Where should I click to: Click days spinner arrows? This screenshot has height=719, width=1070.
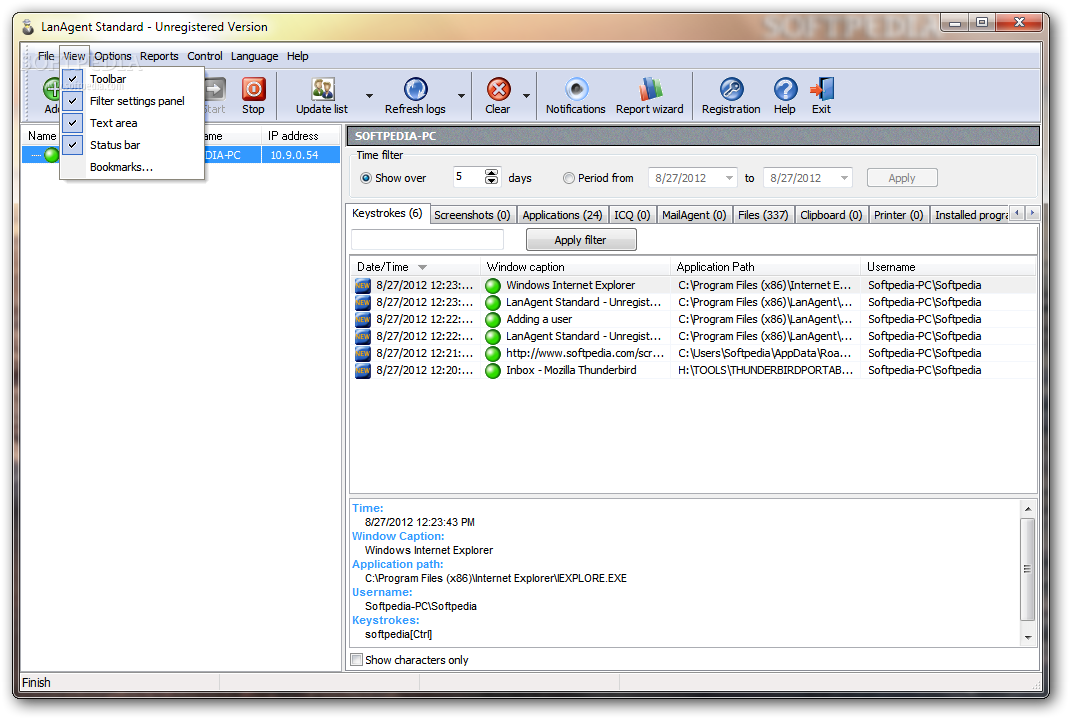pyautogui.click(x=491, y=177)
